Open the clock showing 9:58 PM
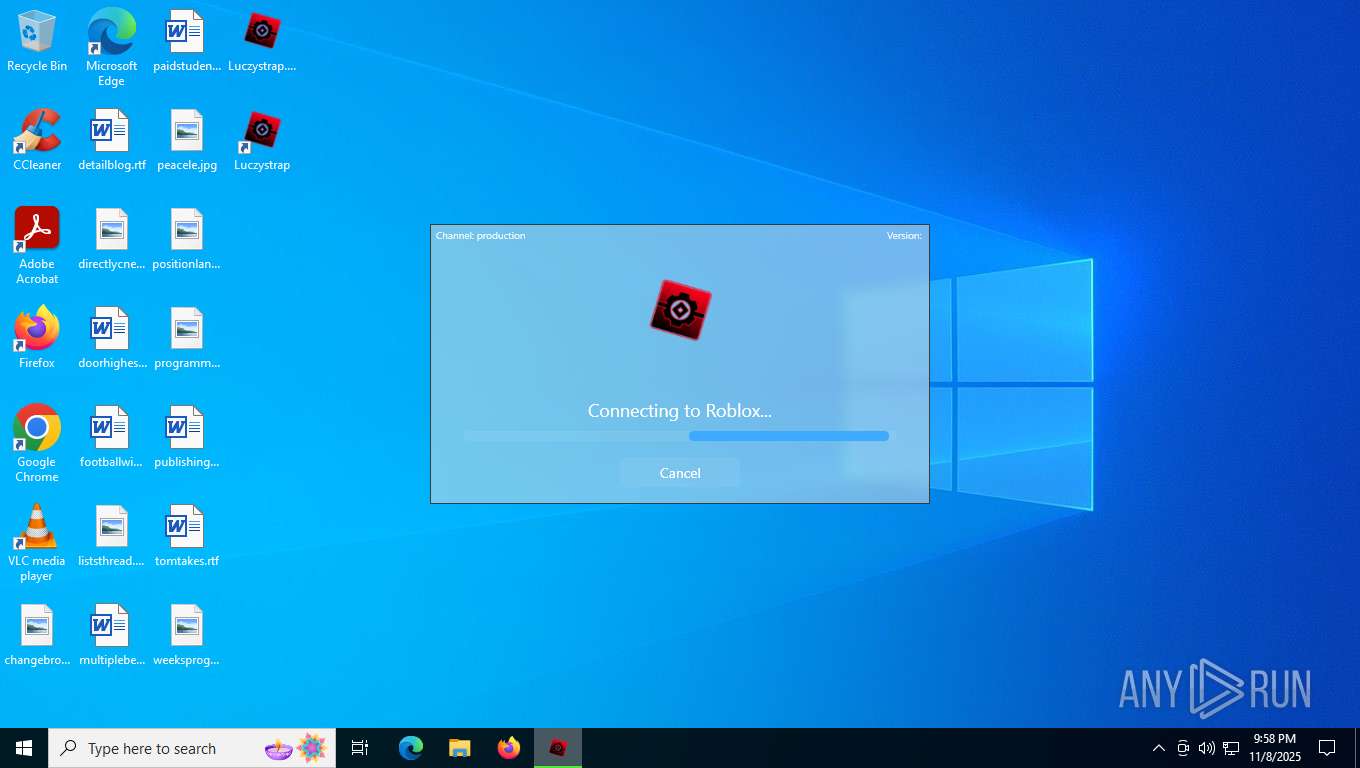 1274,748
